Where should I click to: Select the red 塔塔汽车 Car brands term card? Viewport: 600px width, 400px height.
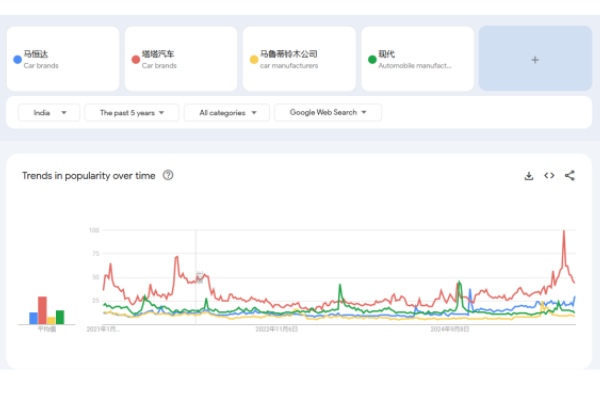[181, 59]
